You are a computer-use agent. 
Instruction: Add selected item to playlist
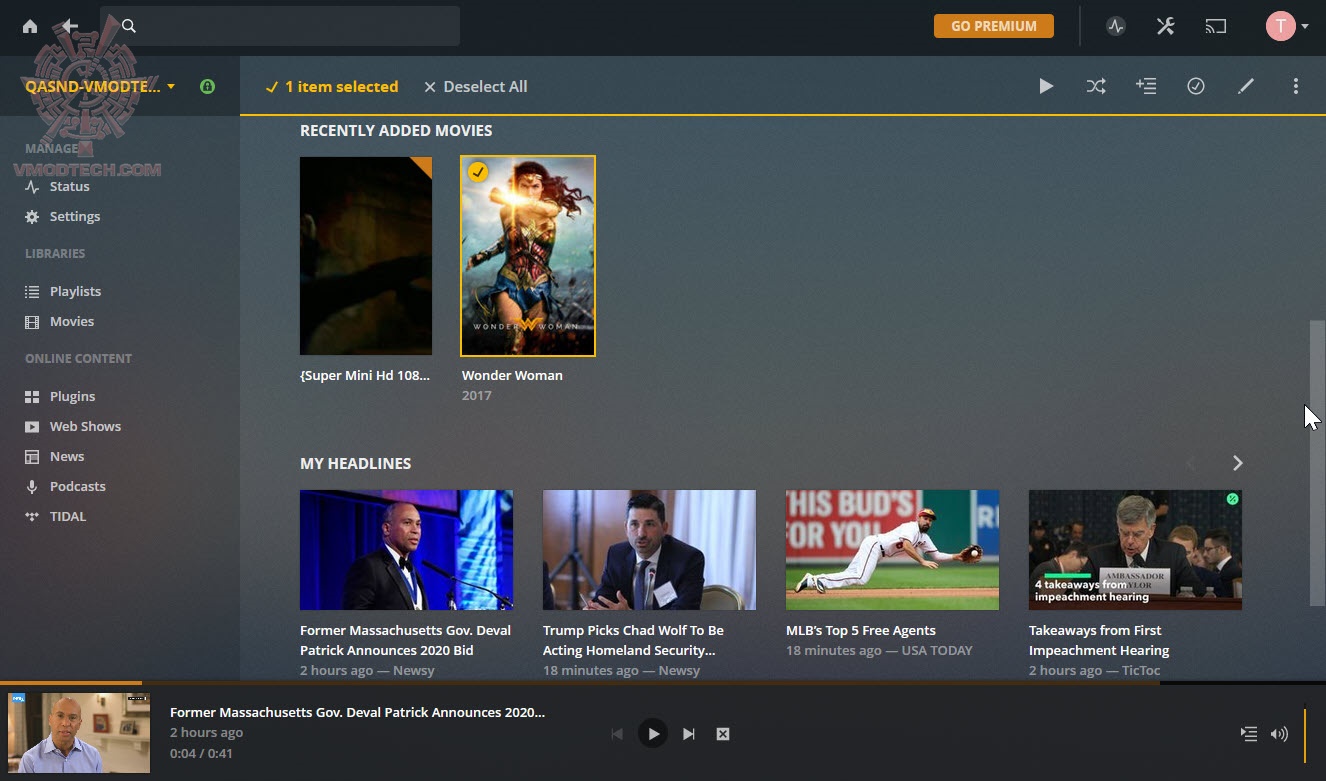click(1146, 86)
